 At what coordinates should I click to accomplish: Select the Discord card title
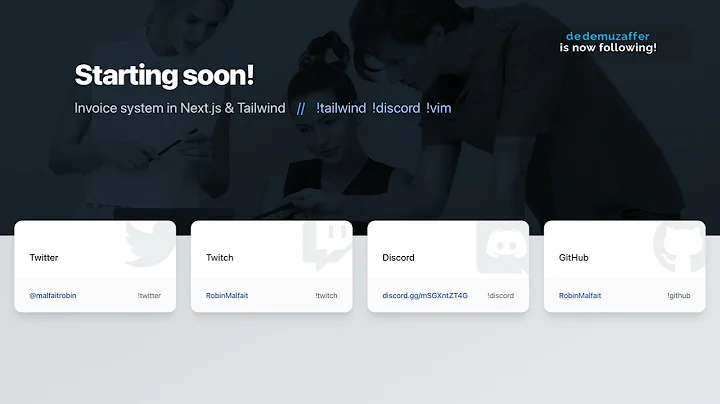click(x=399, y=258)
